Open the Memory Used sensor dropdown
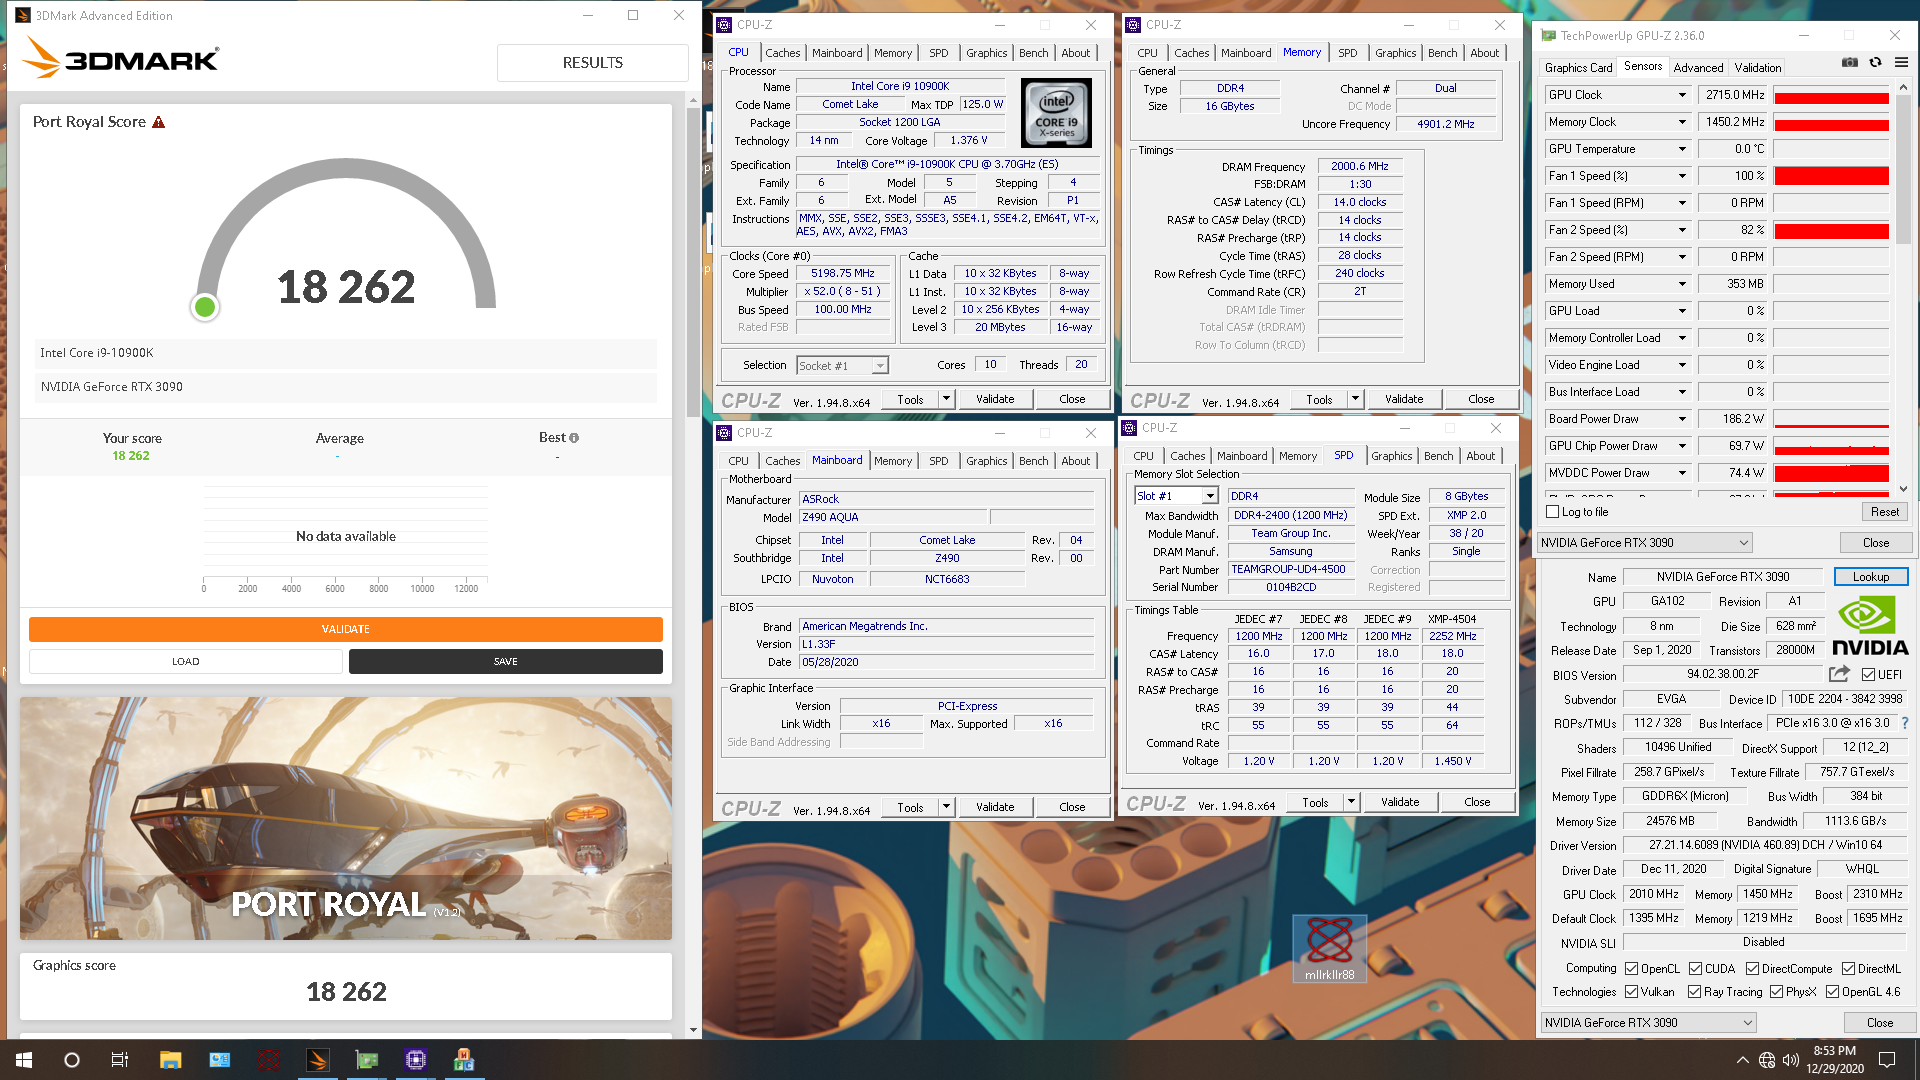1920x1080 pixels. coord(1682,284)
